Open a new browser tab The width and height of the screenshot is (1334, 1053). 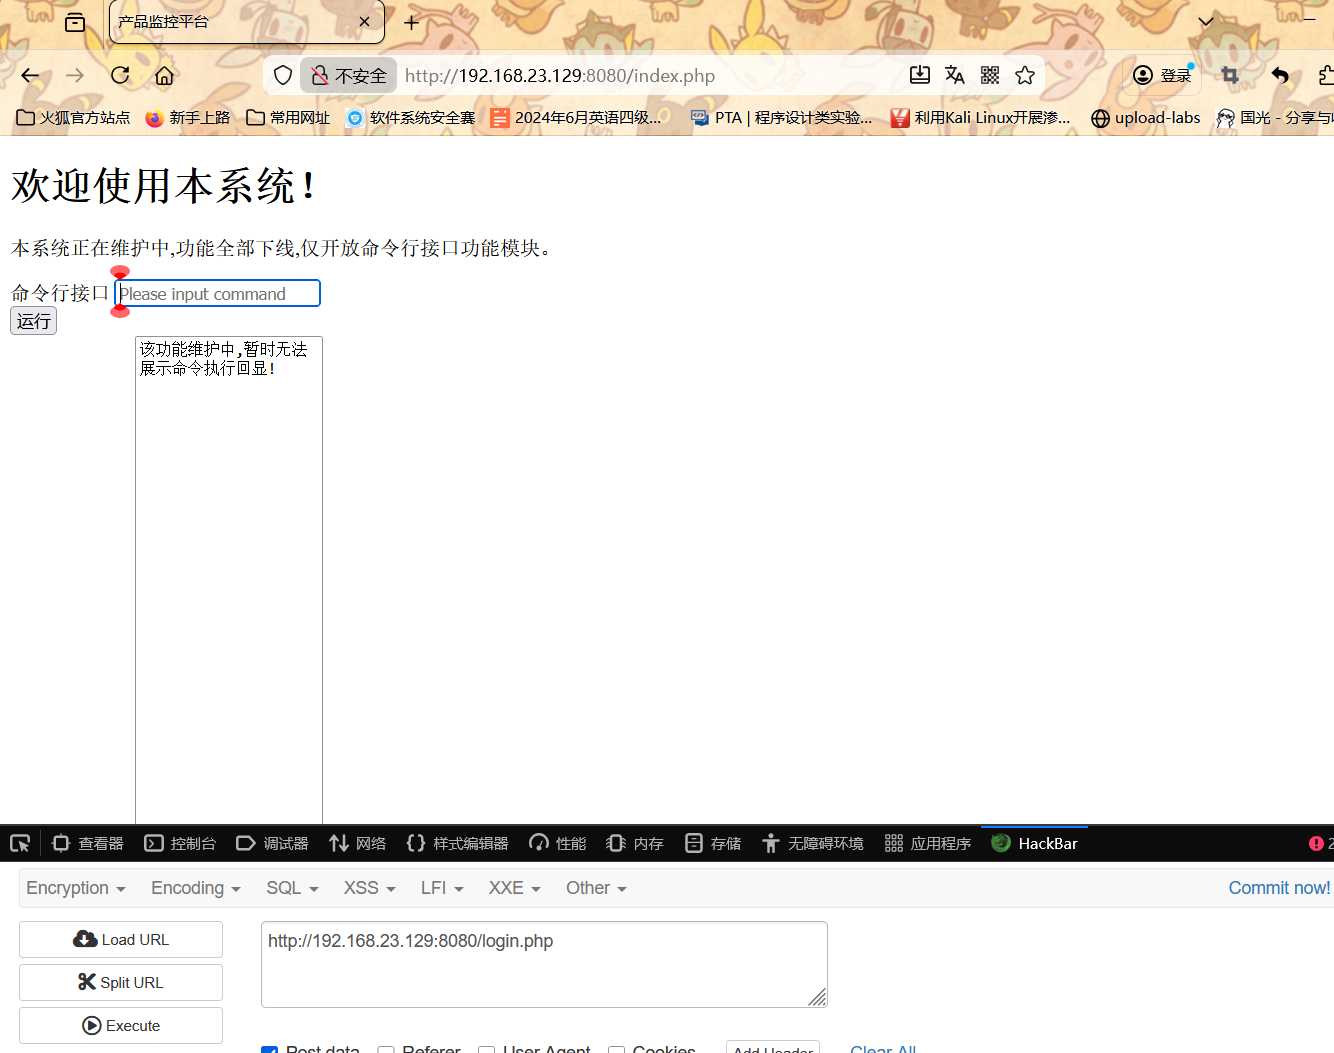coord(411,22)
